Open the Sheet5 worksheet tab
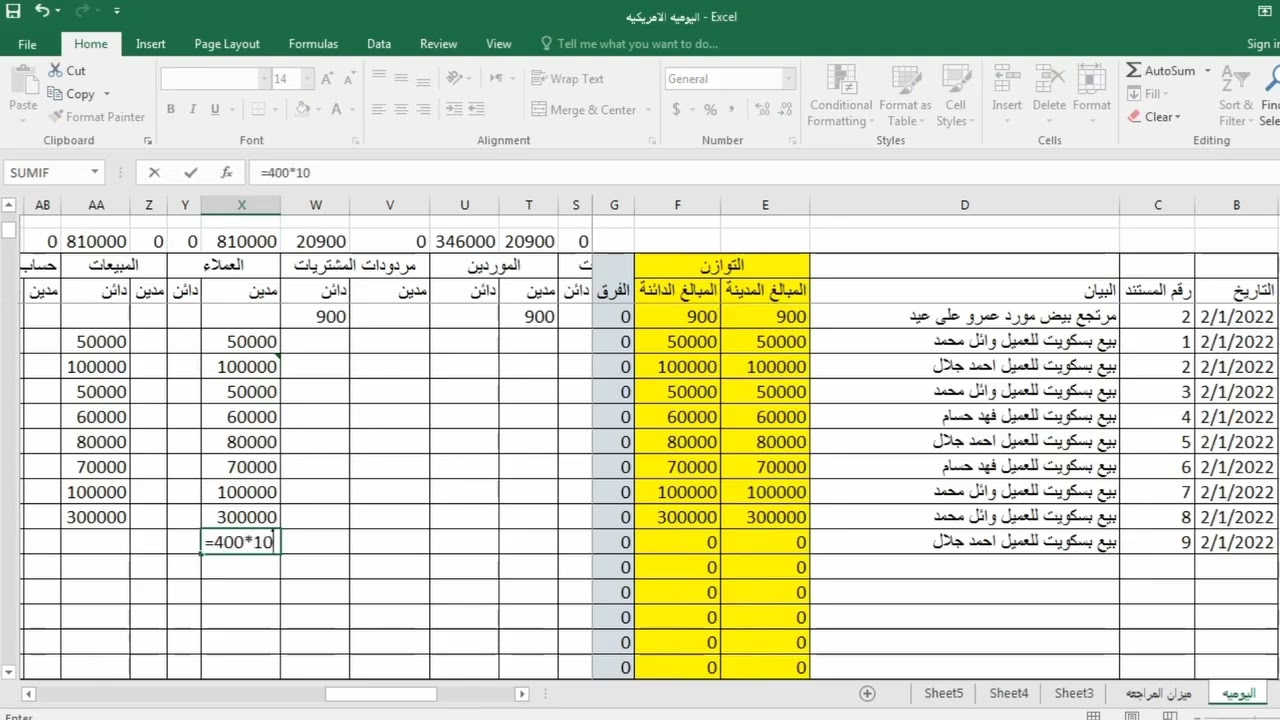Image resolution: width=1280 pixels, height=720 pixels. point(944,693)
